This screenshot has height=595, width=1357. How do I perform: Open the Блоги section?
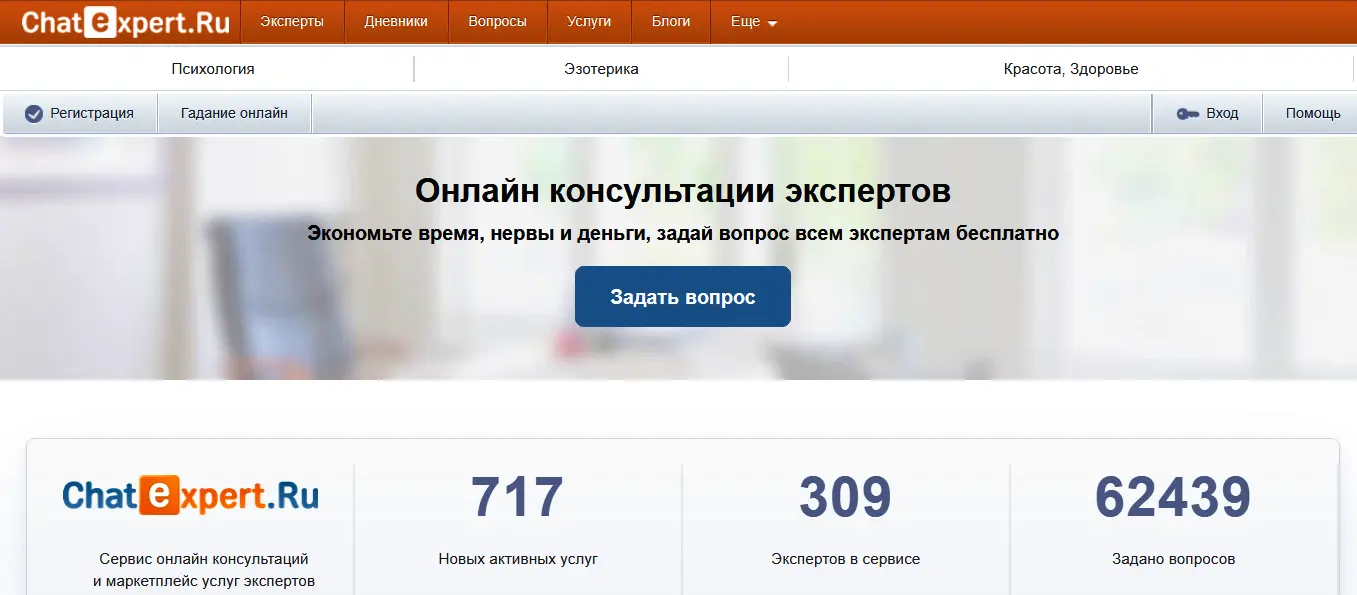[670, 22]
